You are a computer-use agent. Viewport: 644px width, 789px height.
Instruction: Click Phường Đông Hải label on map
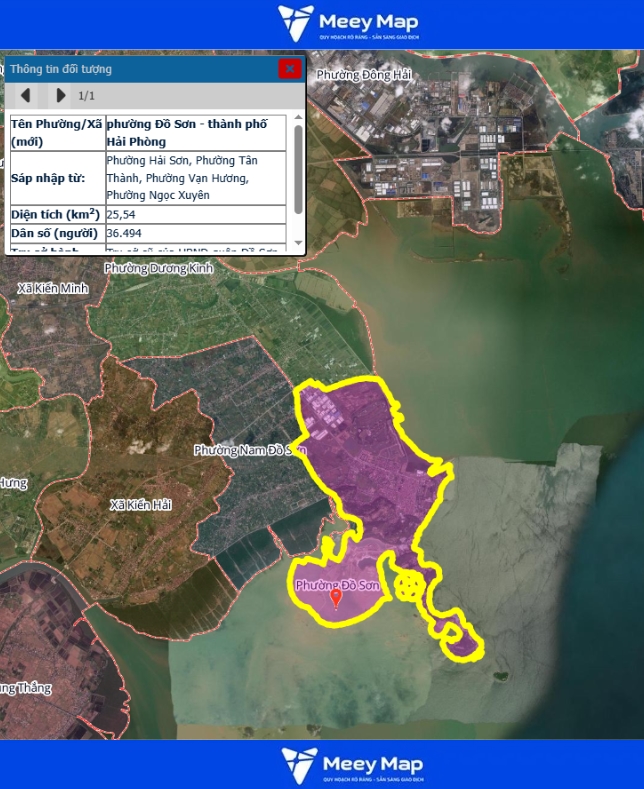tap(363, 75)
